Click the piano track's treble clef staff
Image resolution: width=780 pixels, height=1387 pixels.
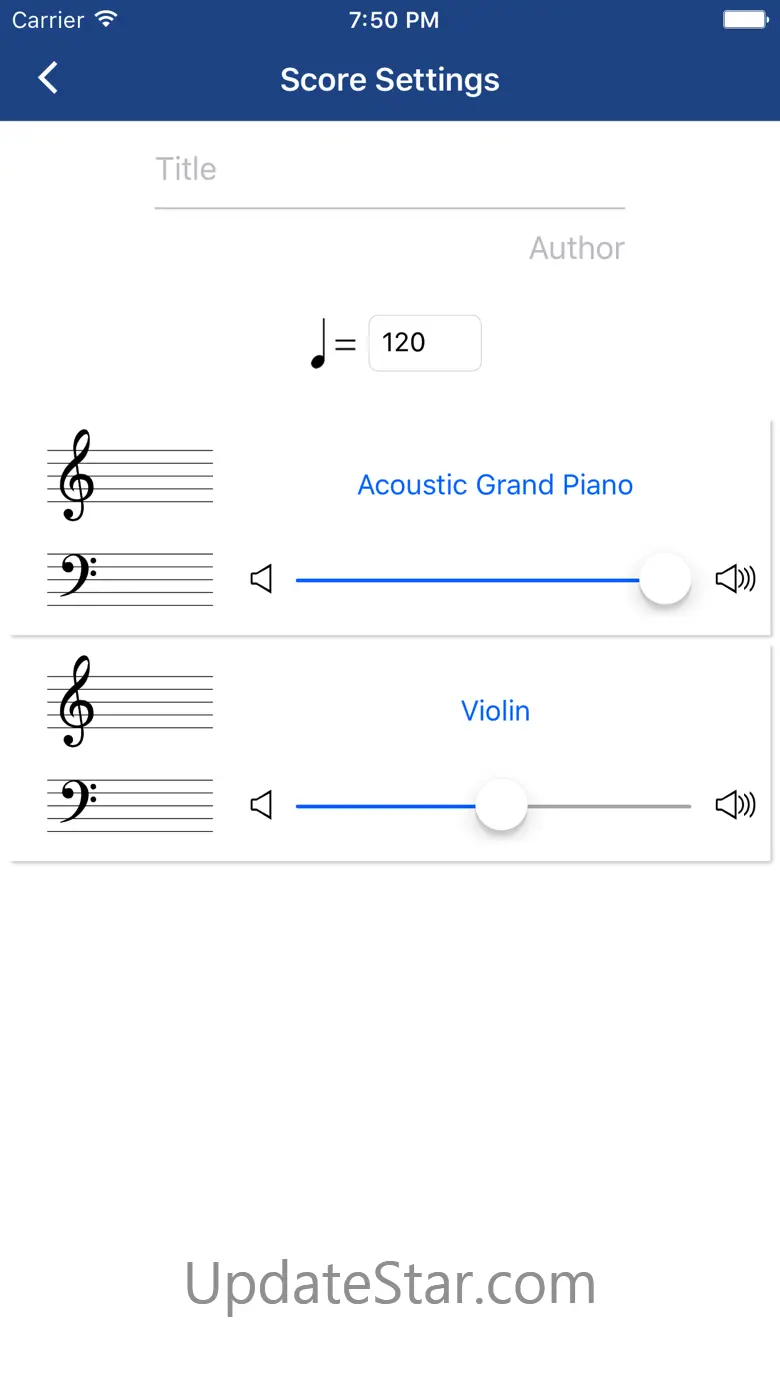pos(129,476)
